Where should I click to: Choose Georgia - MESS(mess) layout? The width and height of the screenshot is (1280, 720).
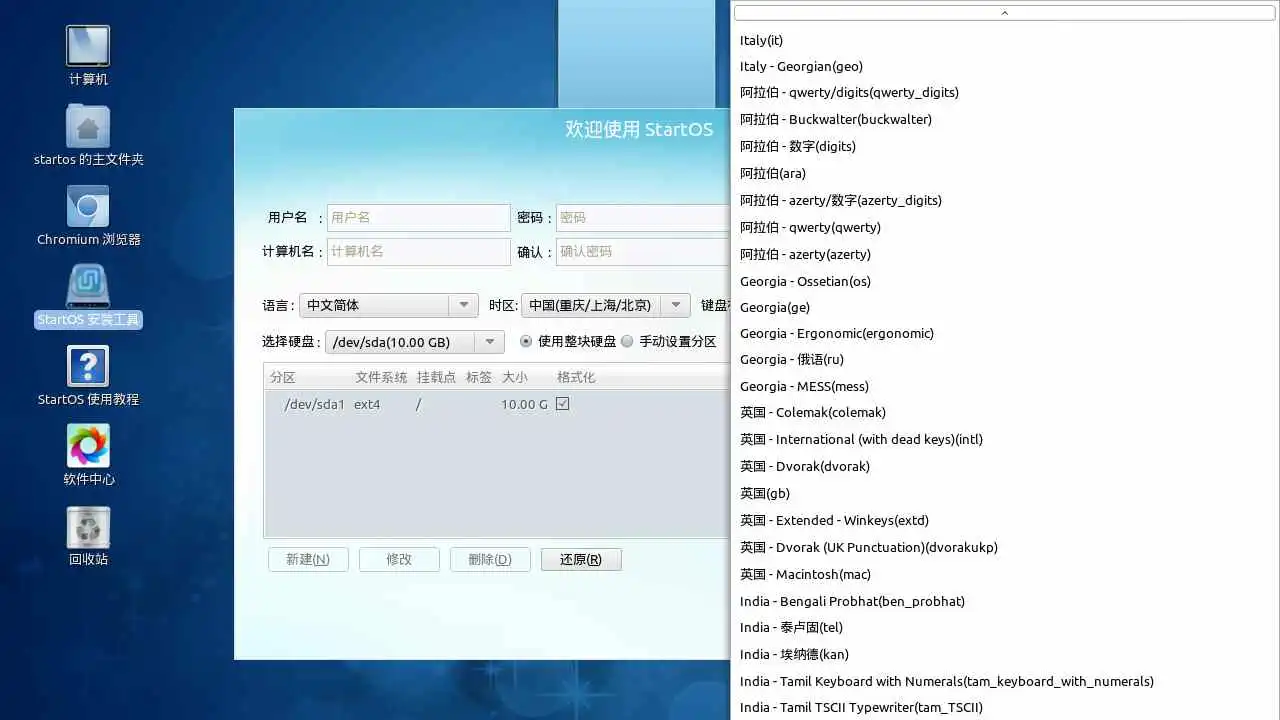click(1005, 386)
